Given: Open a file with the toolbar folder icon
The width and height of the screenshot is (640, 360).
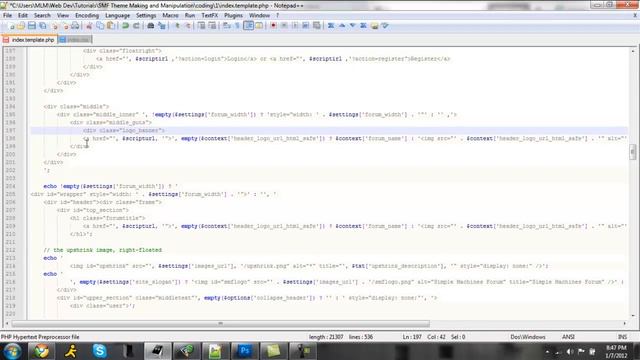Looking at the screenshot, I should point(21,26).
